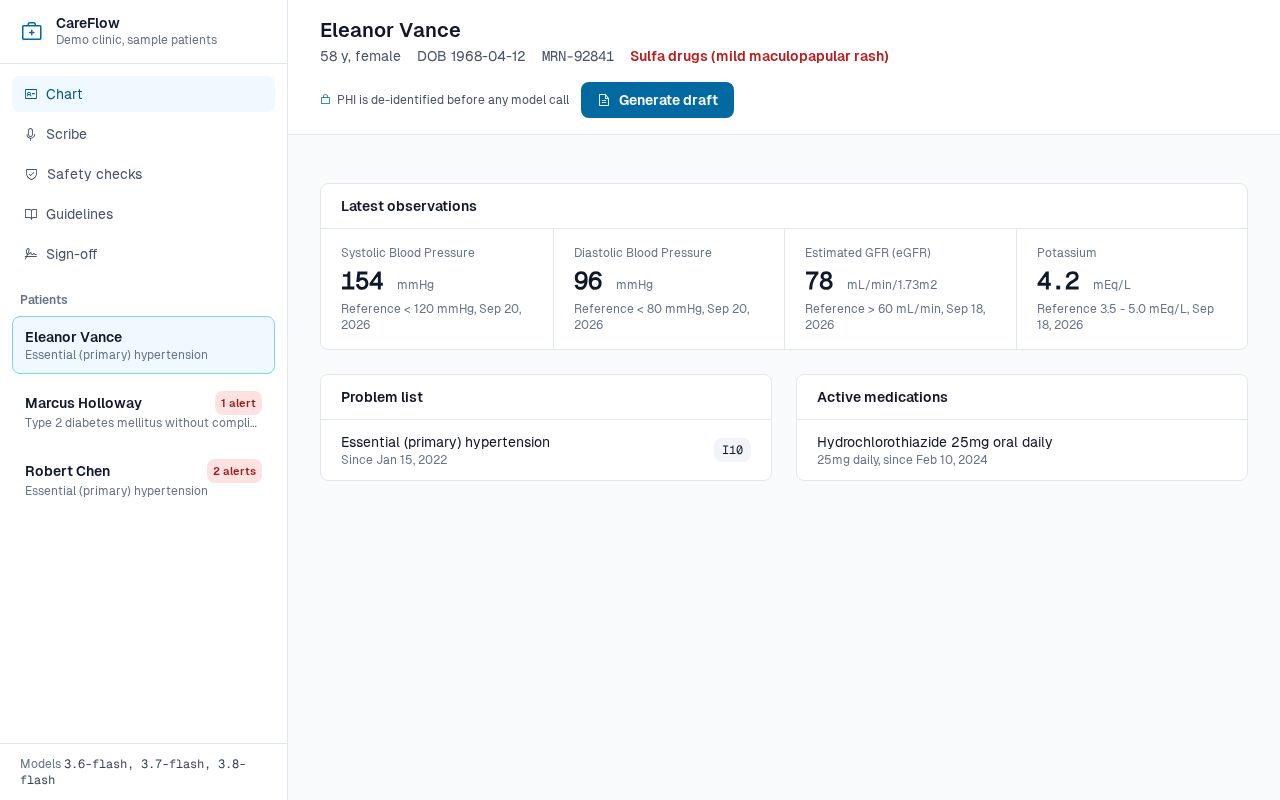Navigate to Sign-off
This screenshot has width=1280, height=800.
[143, 254]
